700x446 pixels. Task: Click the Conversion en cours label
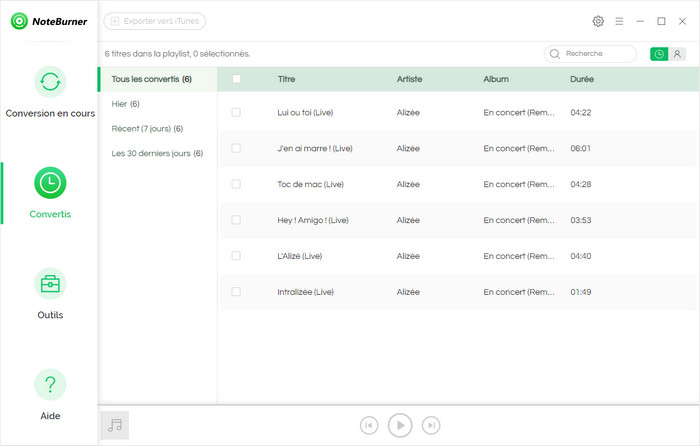(50, 113)
